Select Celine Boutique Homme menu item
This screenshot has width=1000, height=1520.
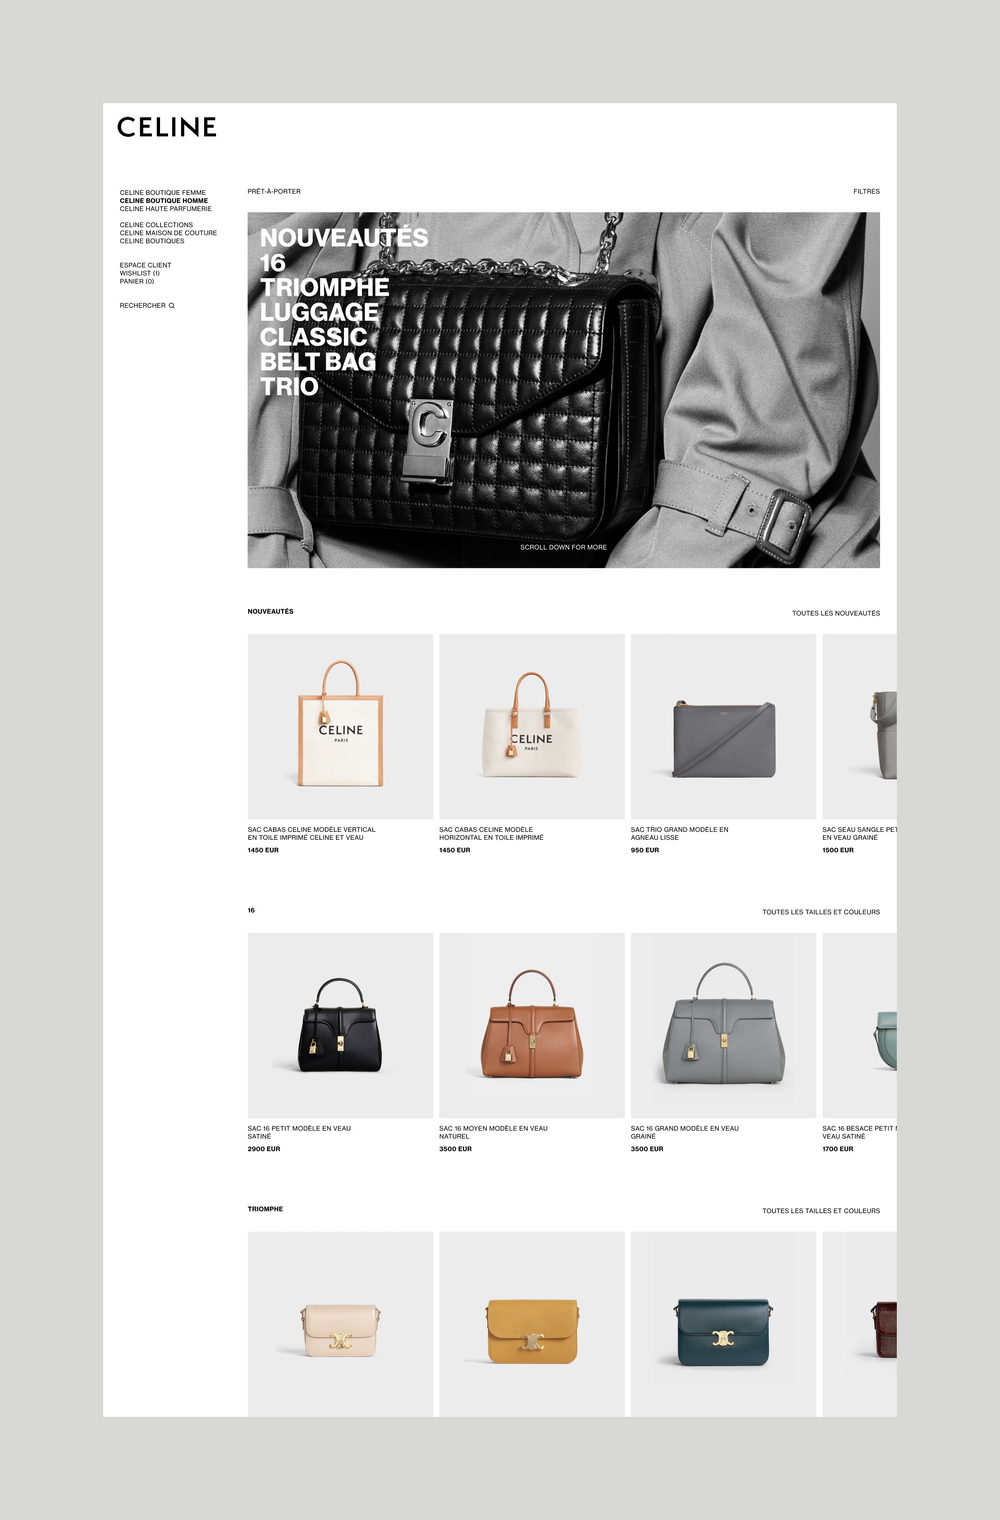coord(164,201)
